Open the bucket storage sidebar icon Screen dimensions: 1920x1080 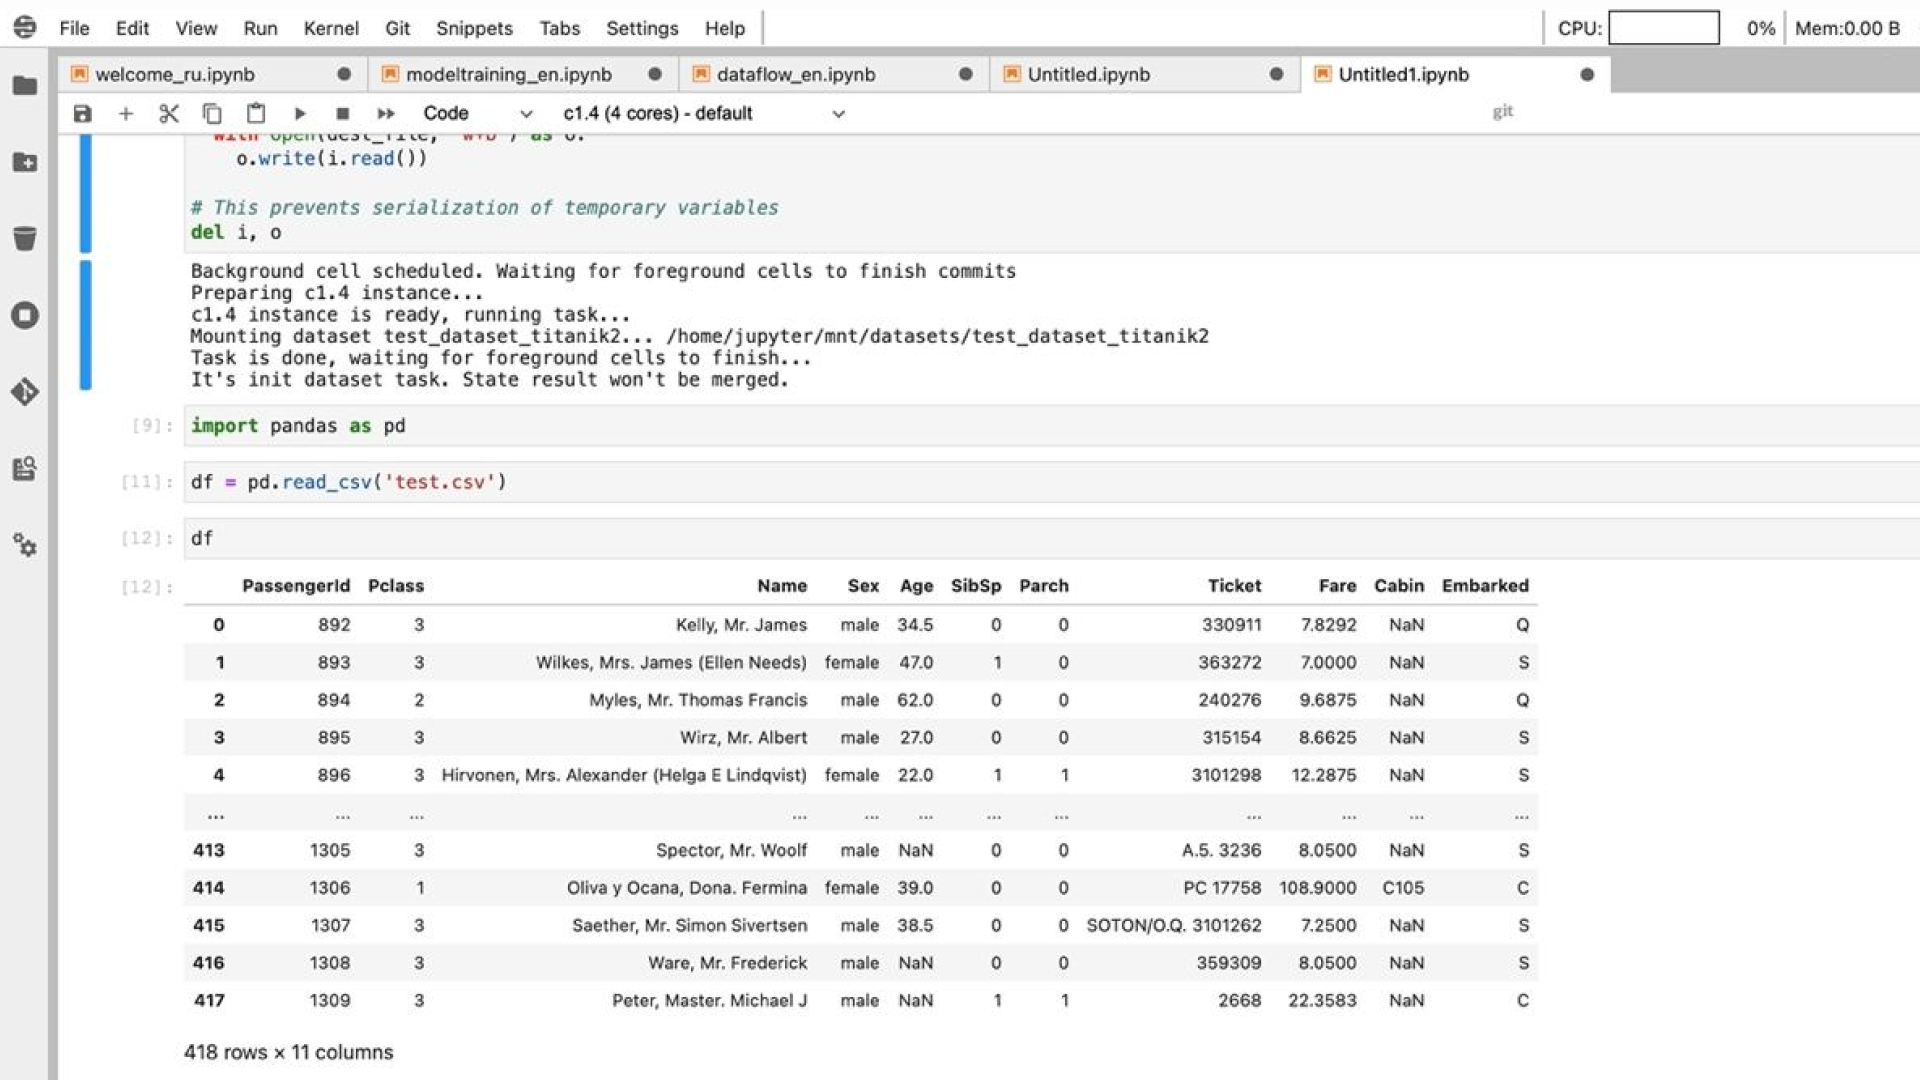pos(25,238)
